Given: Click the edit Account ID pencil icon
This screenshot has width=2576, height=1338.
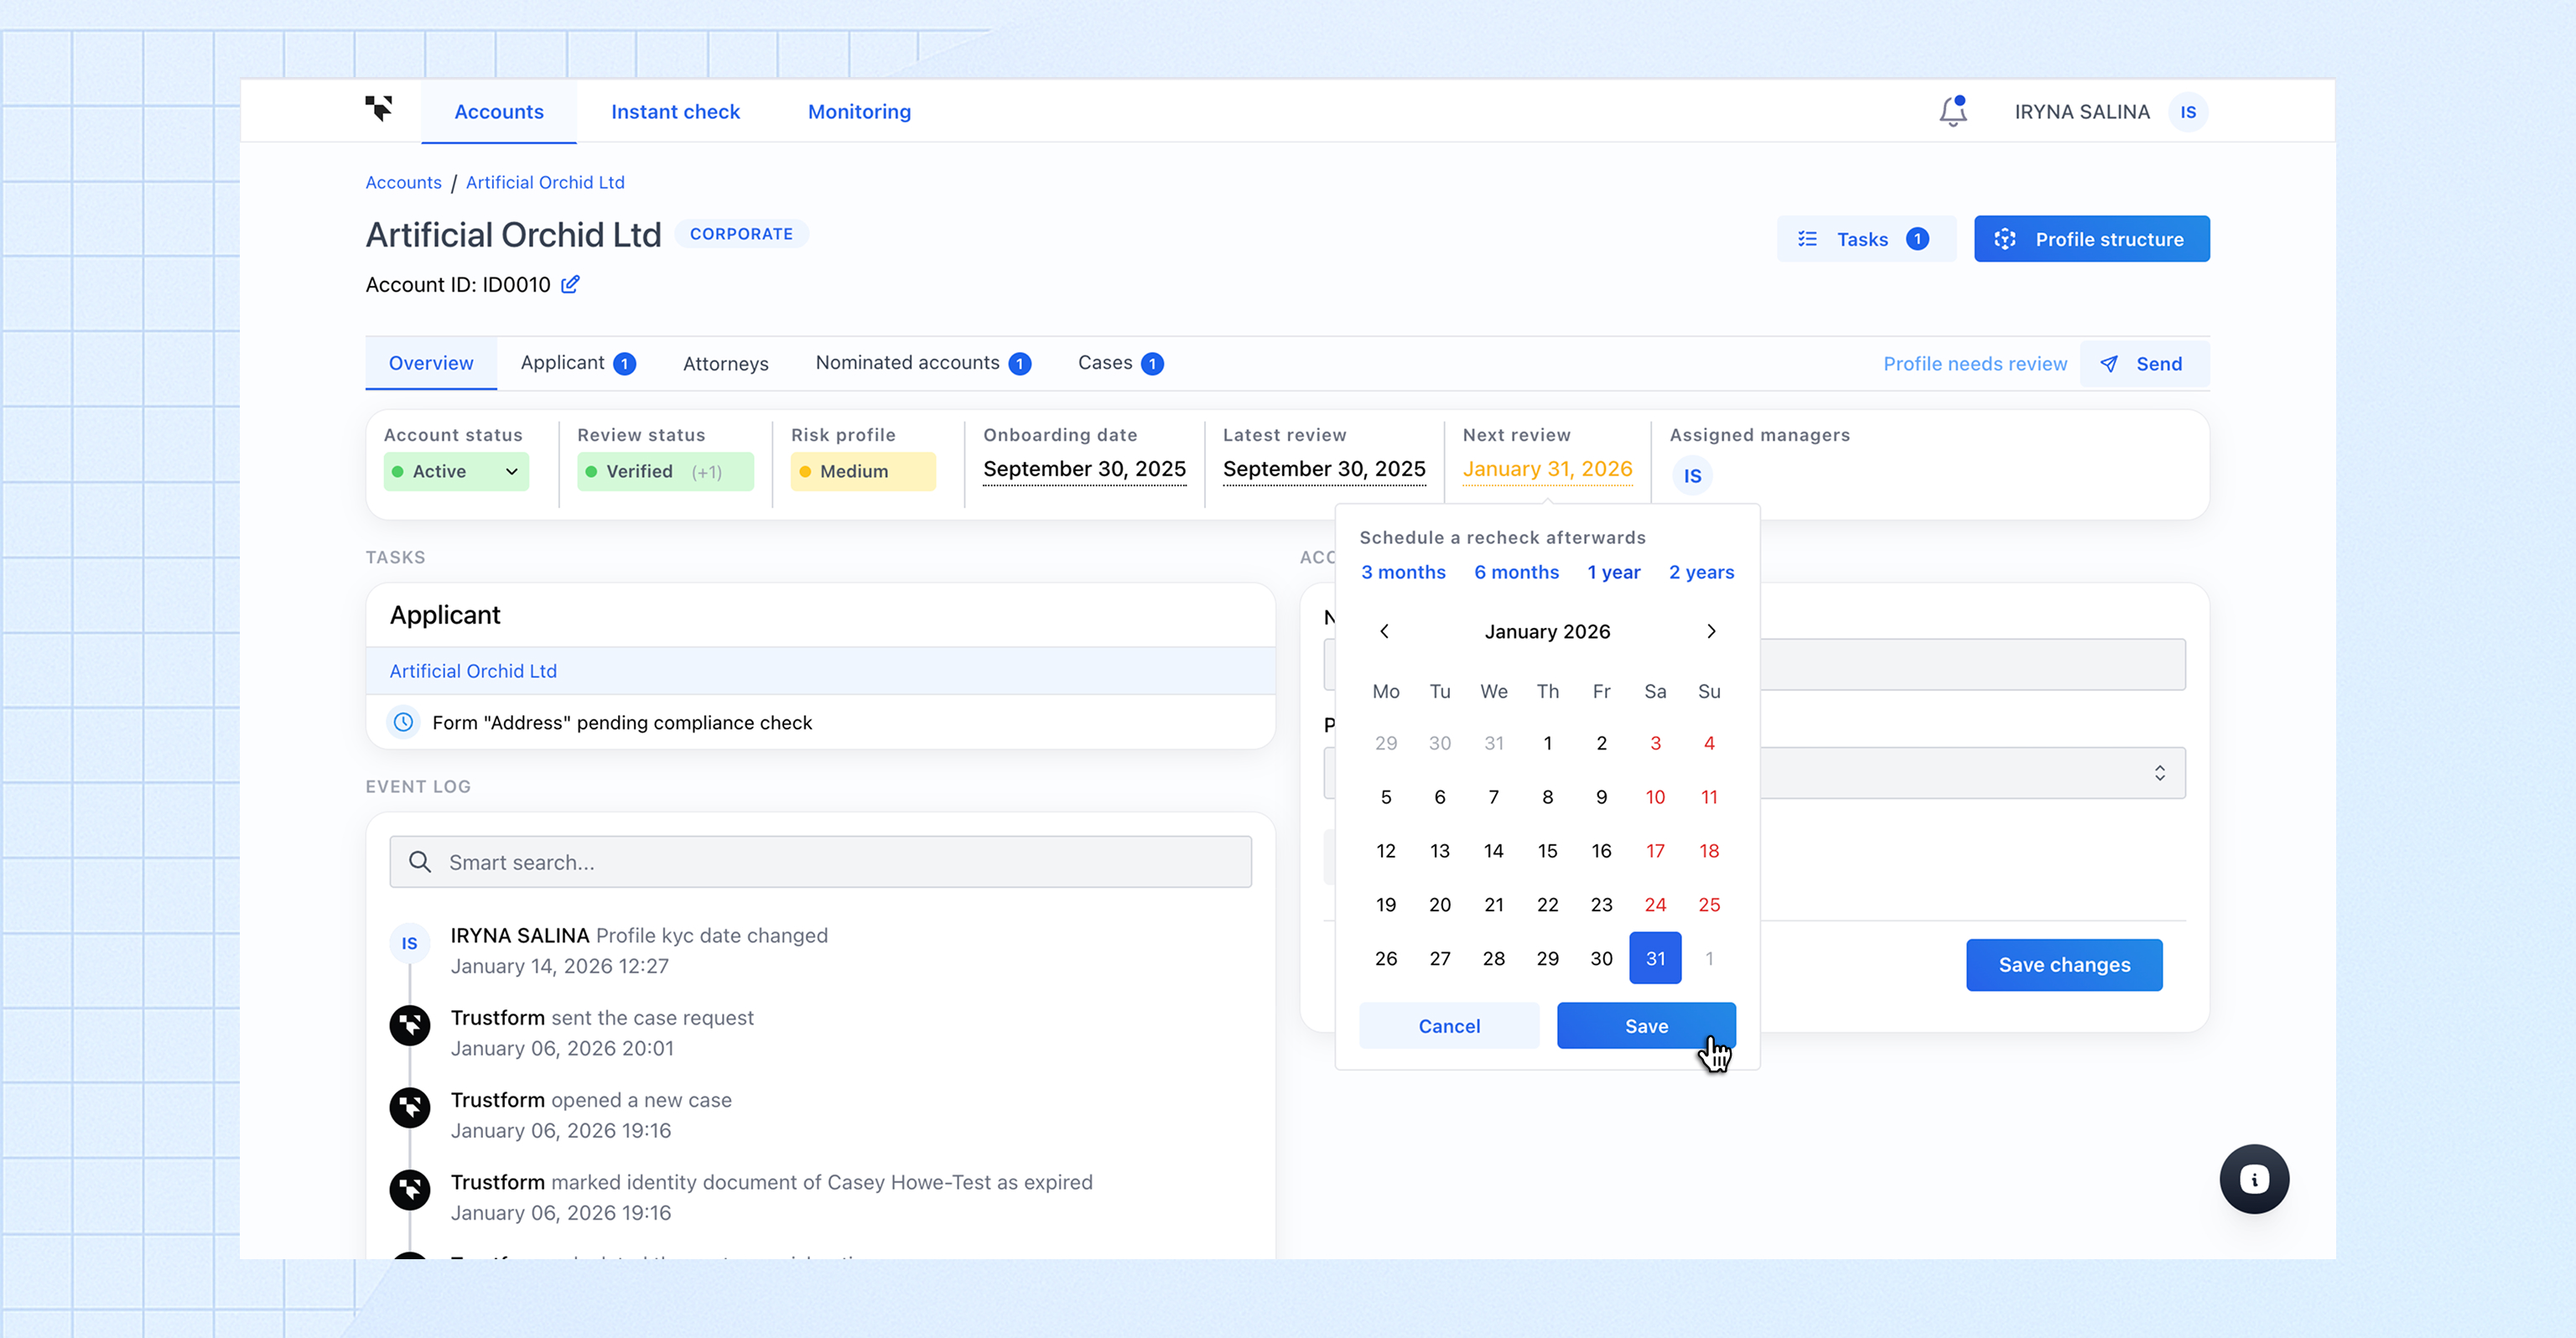Looking at the screenshot, I should click(x=570, y=284).
